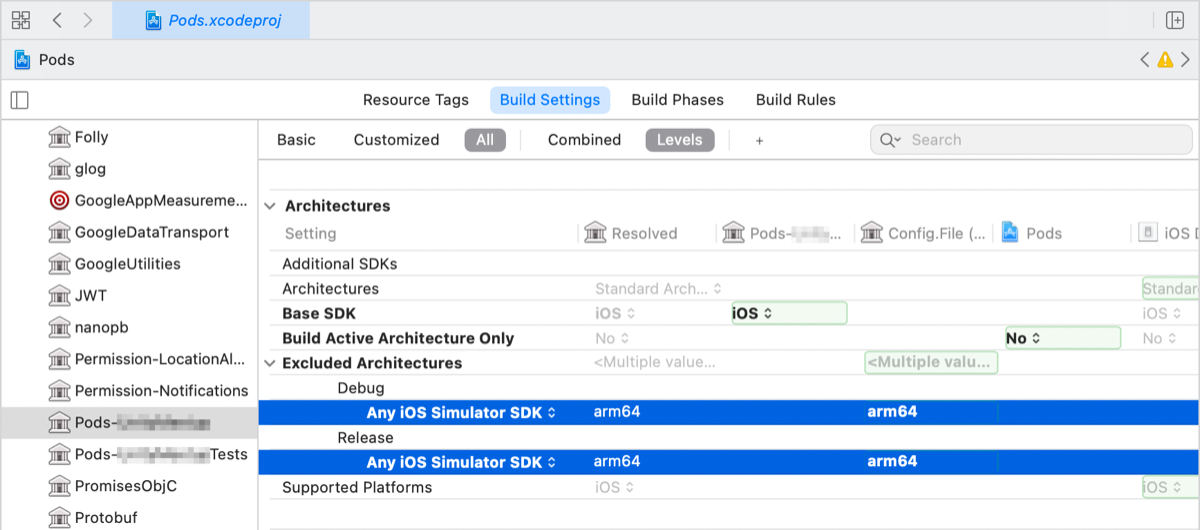The width and height of the screenshot is (1200, 530).
Task: Select the Pods.xcodeproj editor tab
Action: point(211,20)
